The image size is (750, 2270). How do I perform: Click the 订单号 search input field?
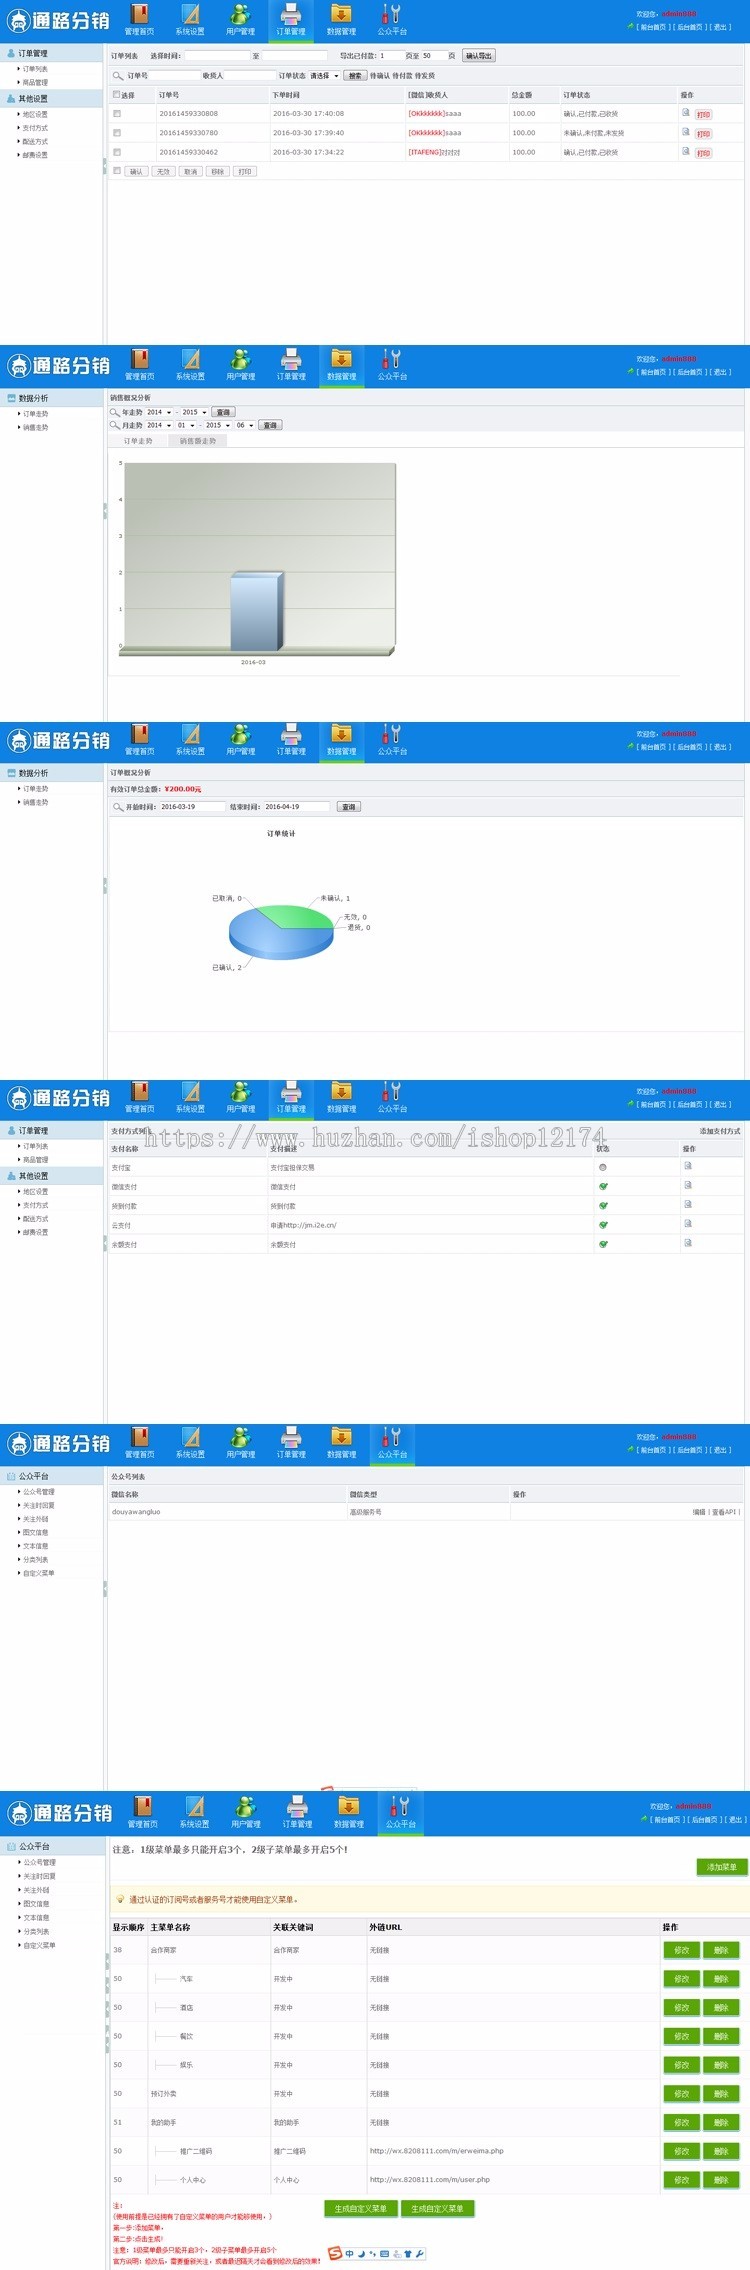coord(174,76)
